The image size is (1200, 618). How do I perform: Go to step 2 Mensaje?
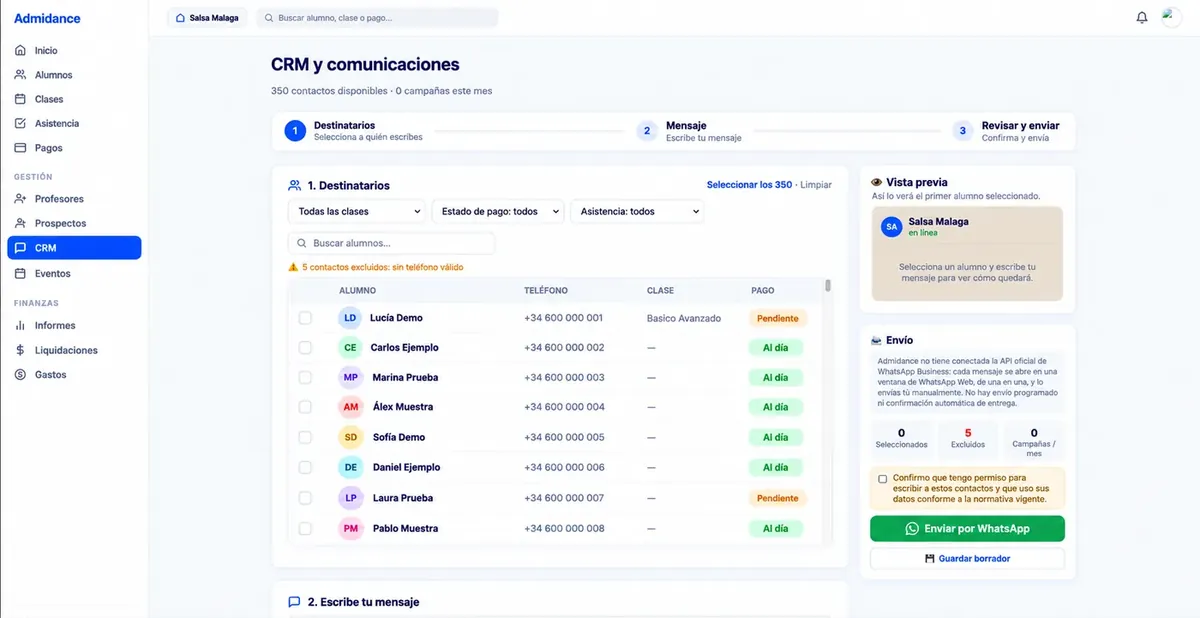click(689, 131)
